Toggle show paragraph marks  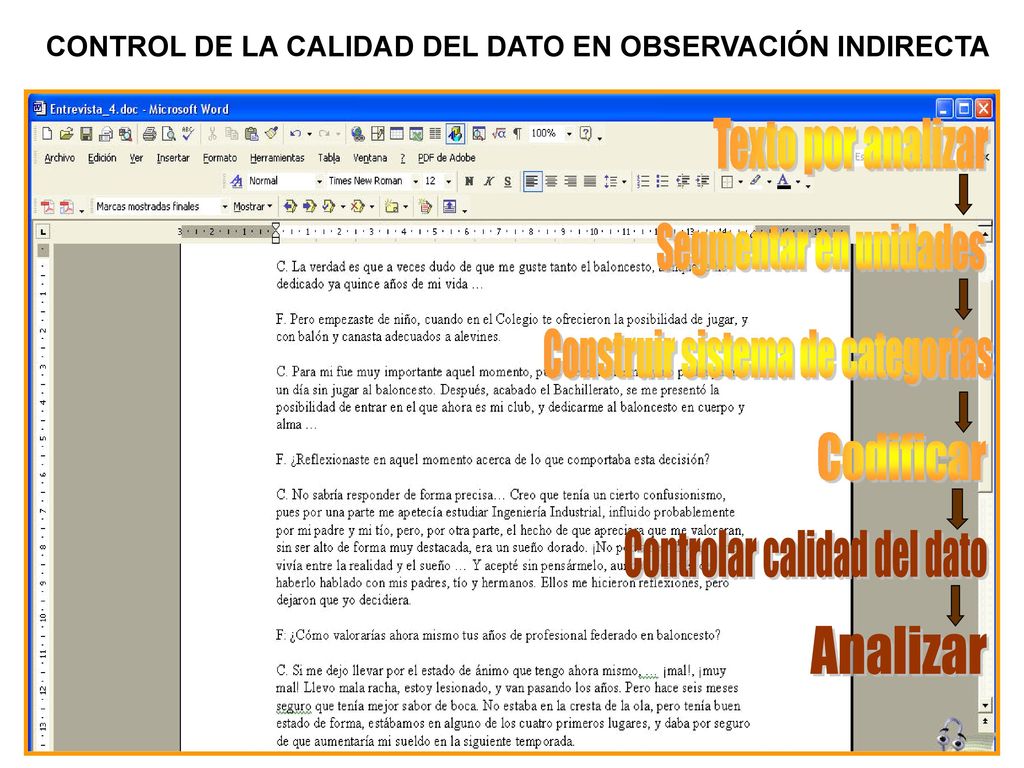click(x=517, y=134)
